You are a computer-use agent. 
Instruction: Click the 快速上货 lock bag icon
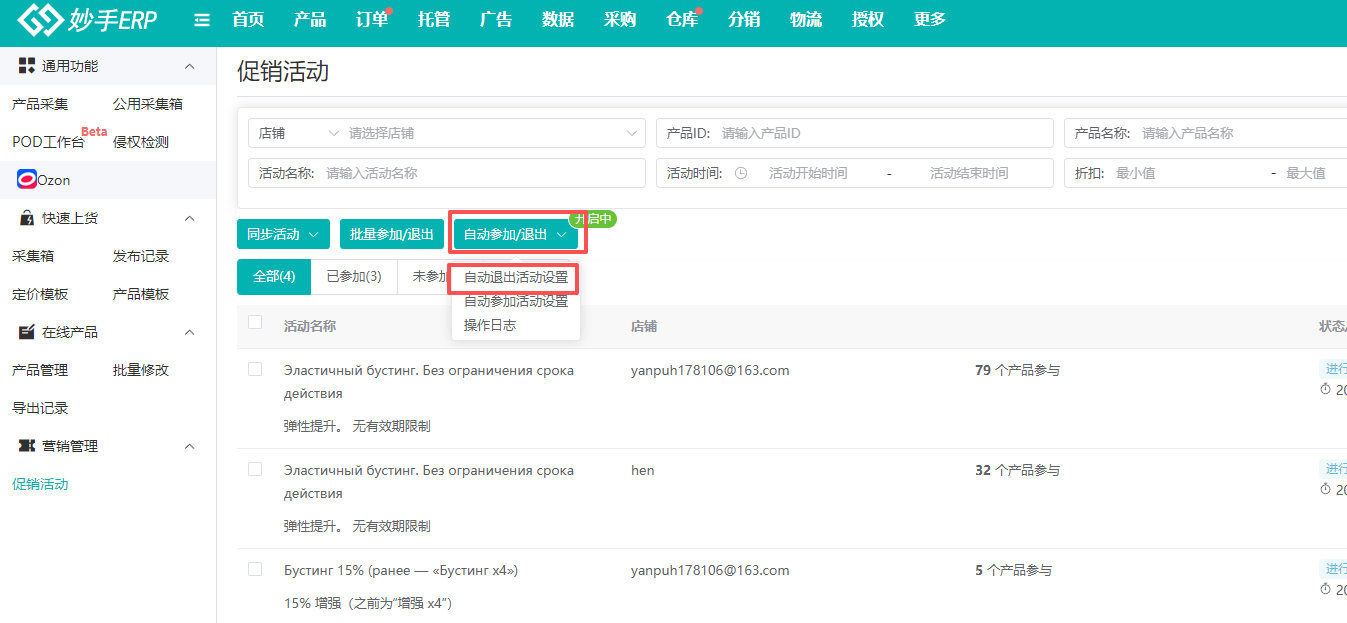tap(27, 218)
